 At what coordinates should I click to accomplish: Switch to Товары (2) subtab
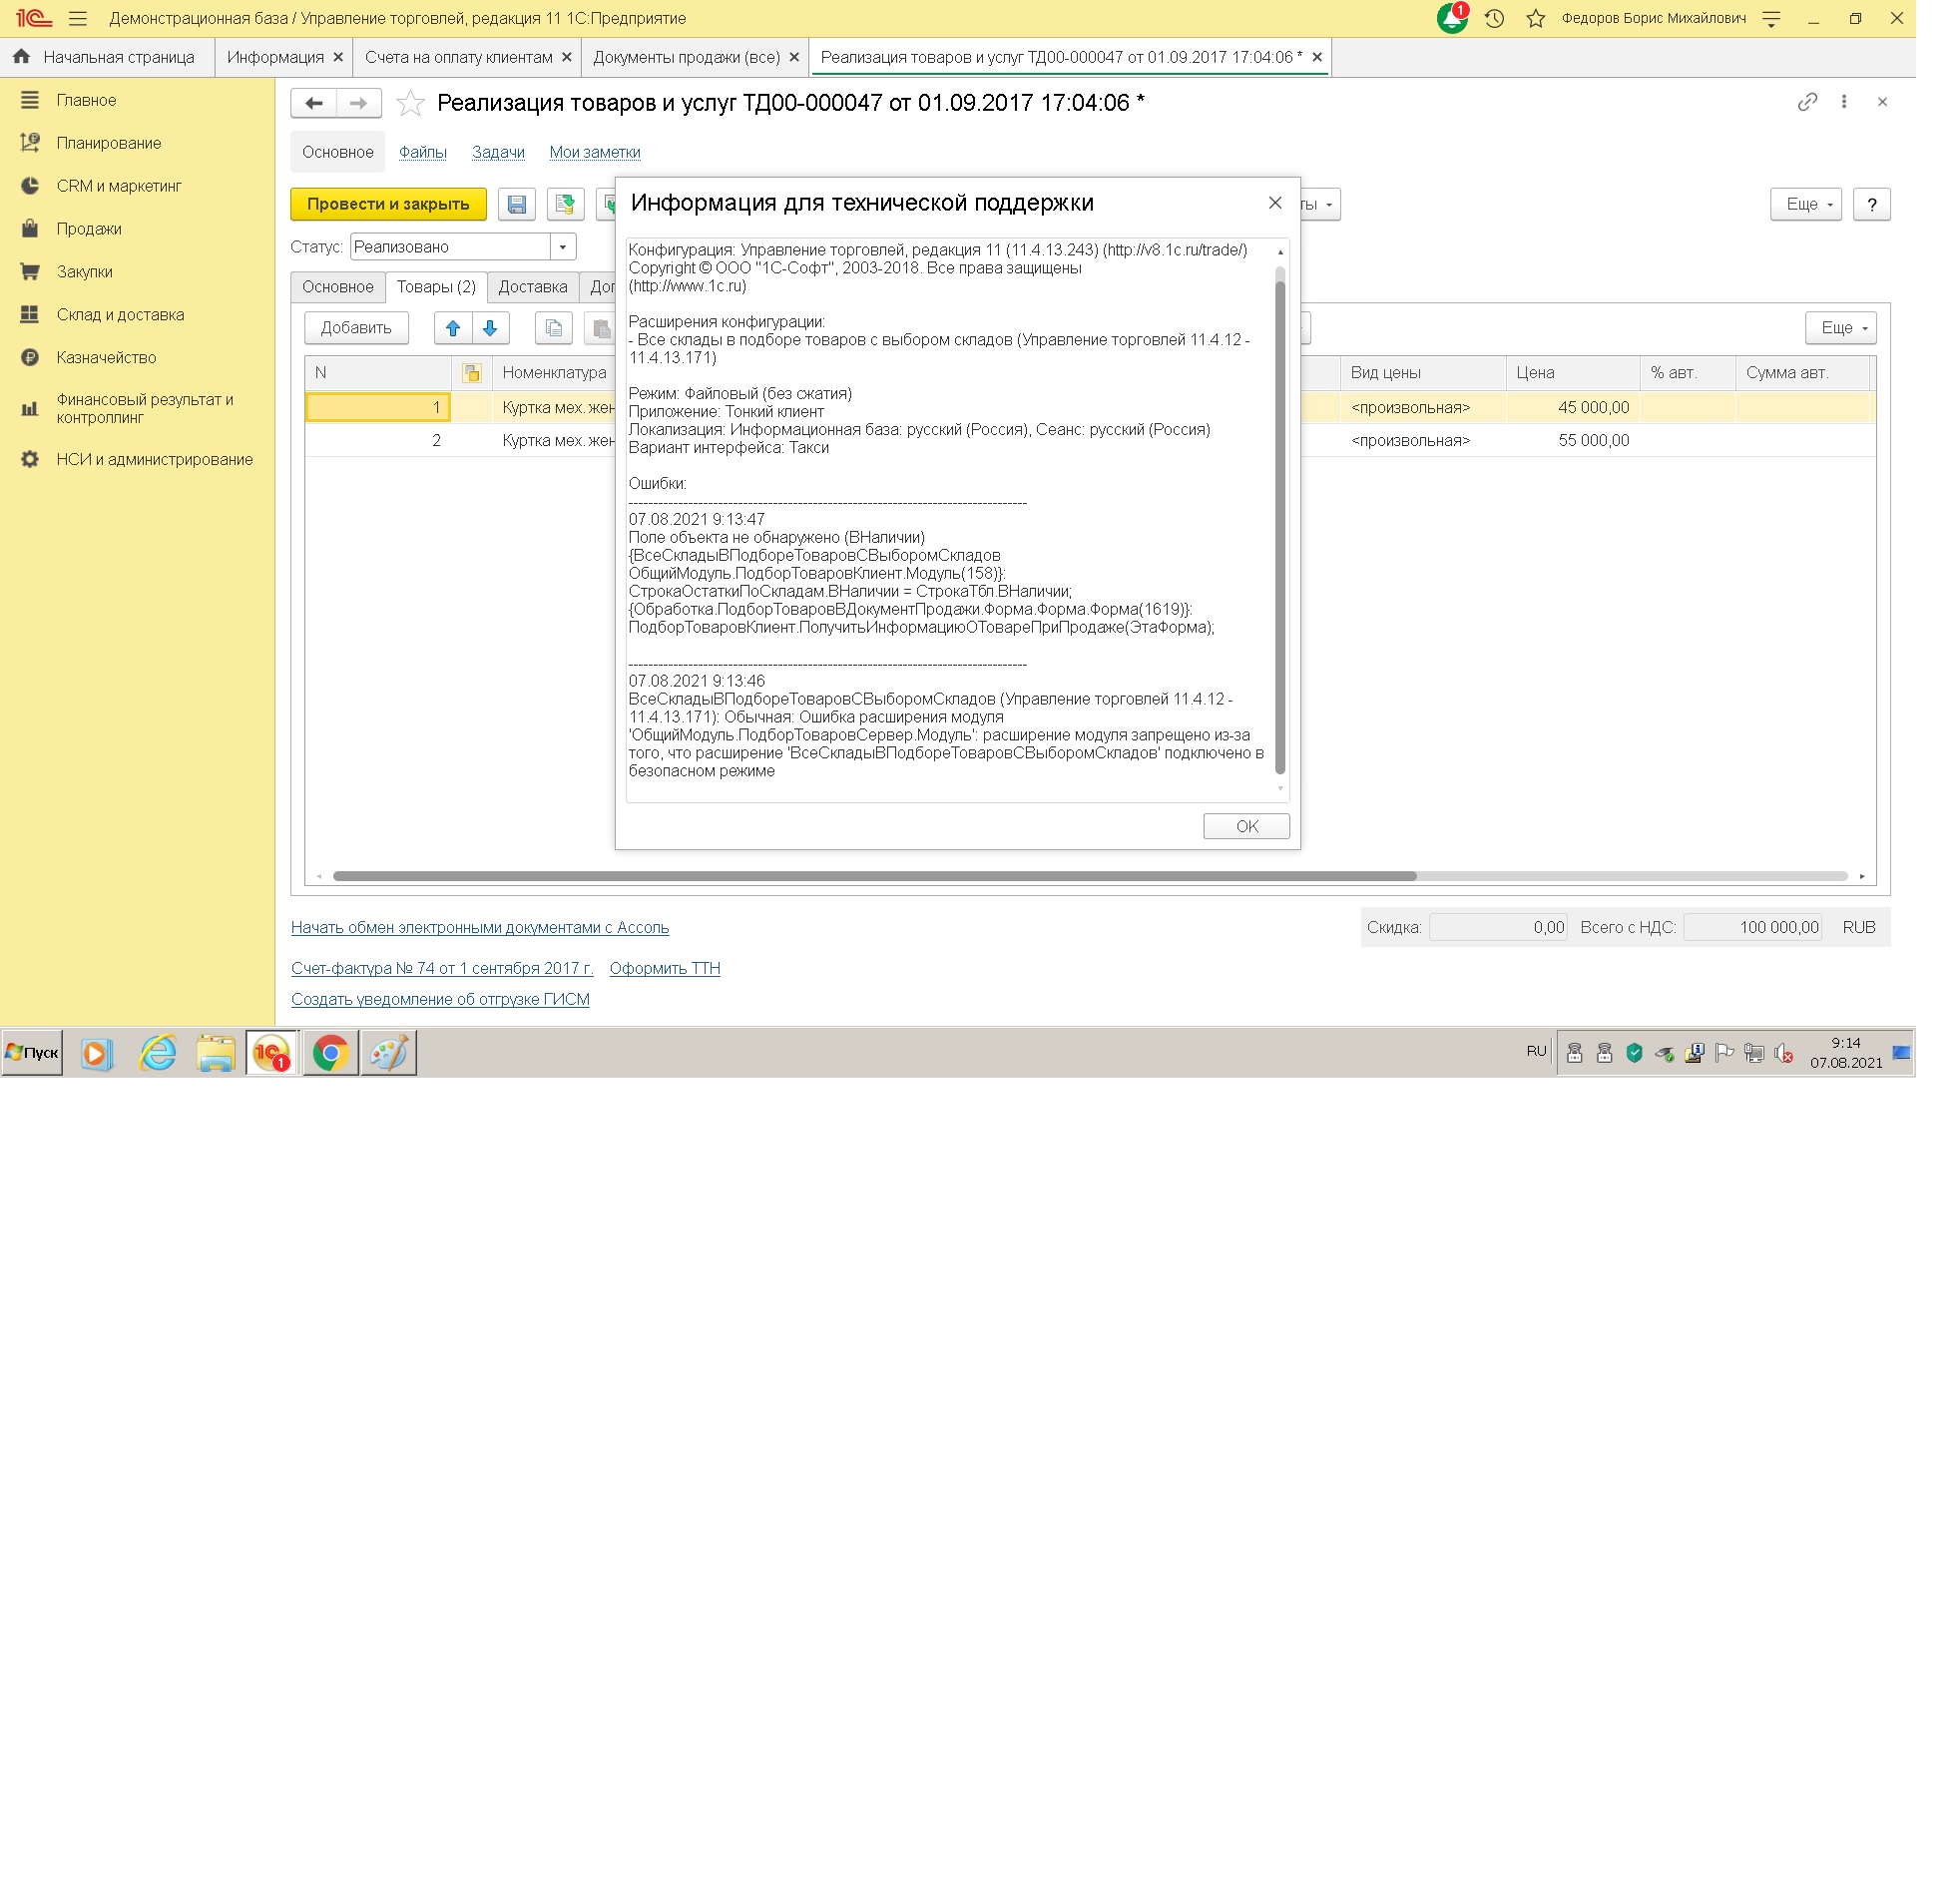tap(436, 287)
